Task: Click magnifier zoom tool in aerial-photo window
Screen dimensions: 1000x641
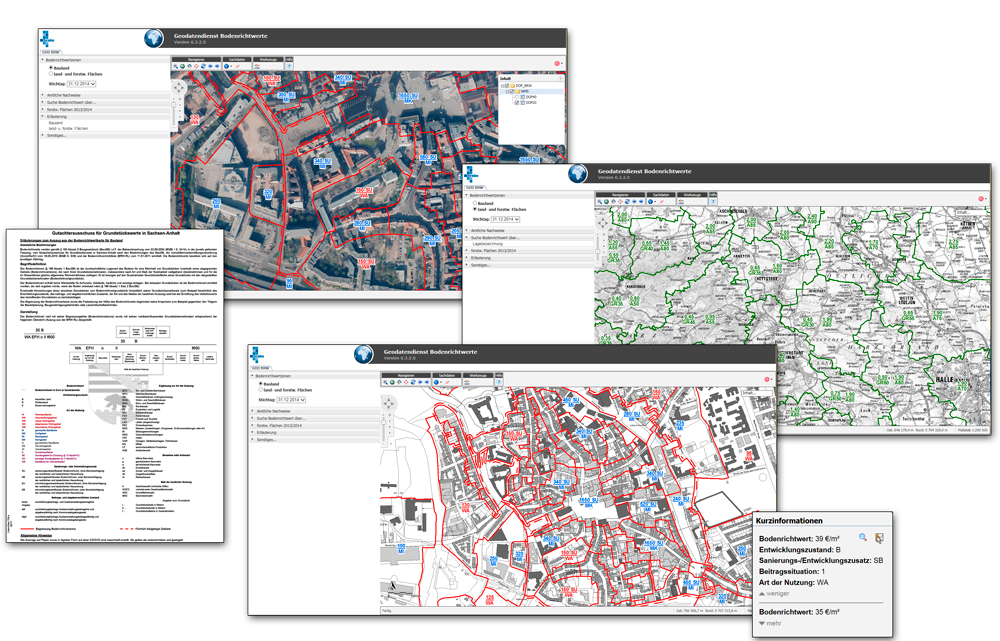Action: [x=175, y=66]
